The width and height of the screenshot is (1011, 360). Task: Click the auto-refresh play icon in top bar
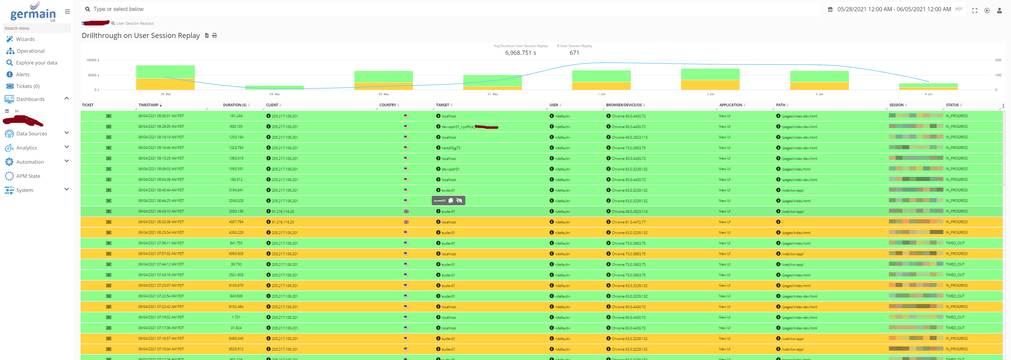coord(987,10)
